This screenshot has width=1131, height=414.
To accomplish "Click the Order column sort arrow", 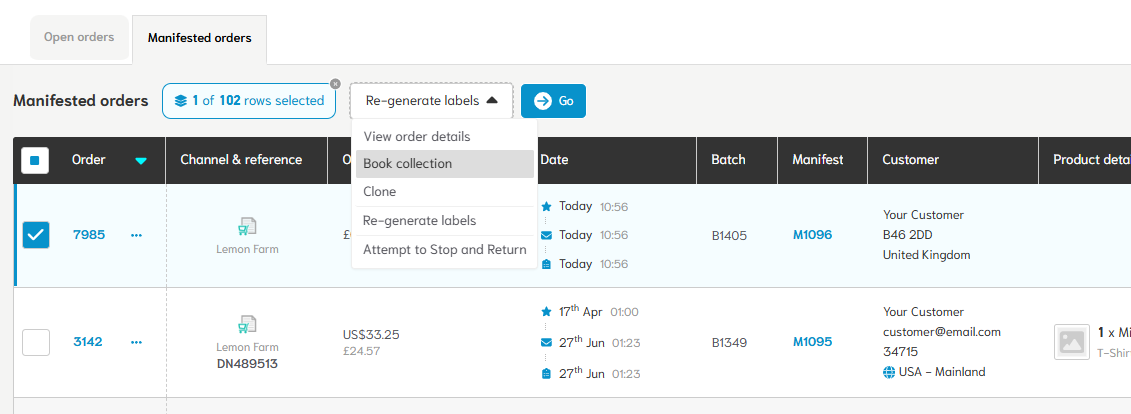I will 141,161.
